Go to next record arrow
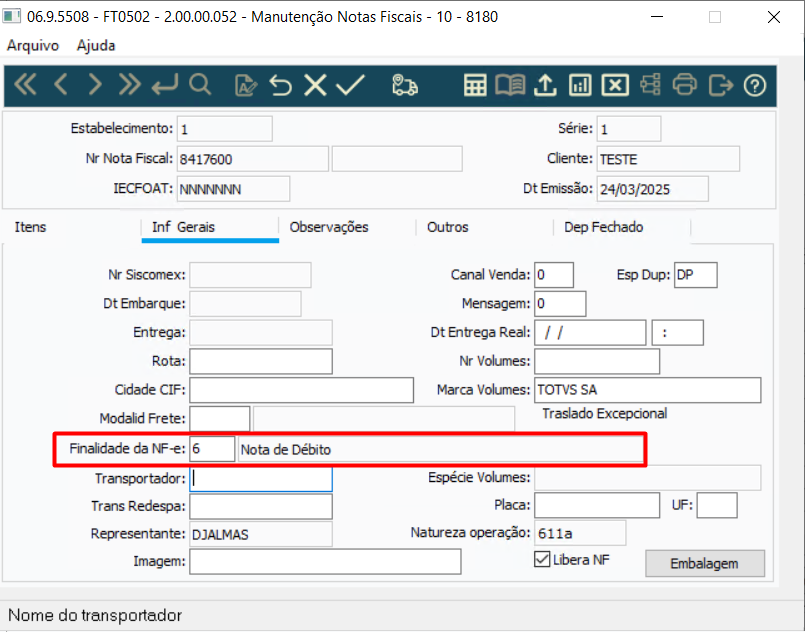Screen dimensions: 805x632 [x=94, y=85]
